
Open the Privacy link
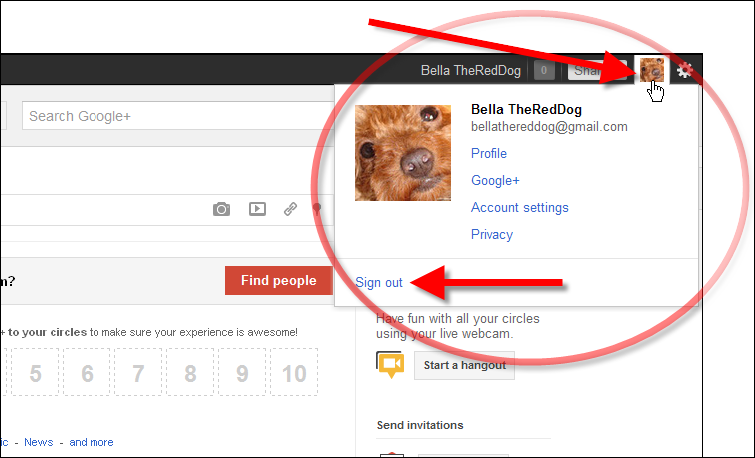pos(492,234)
